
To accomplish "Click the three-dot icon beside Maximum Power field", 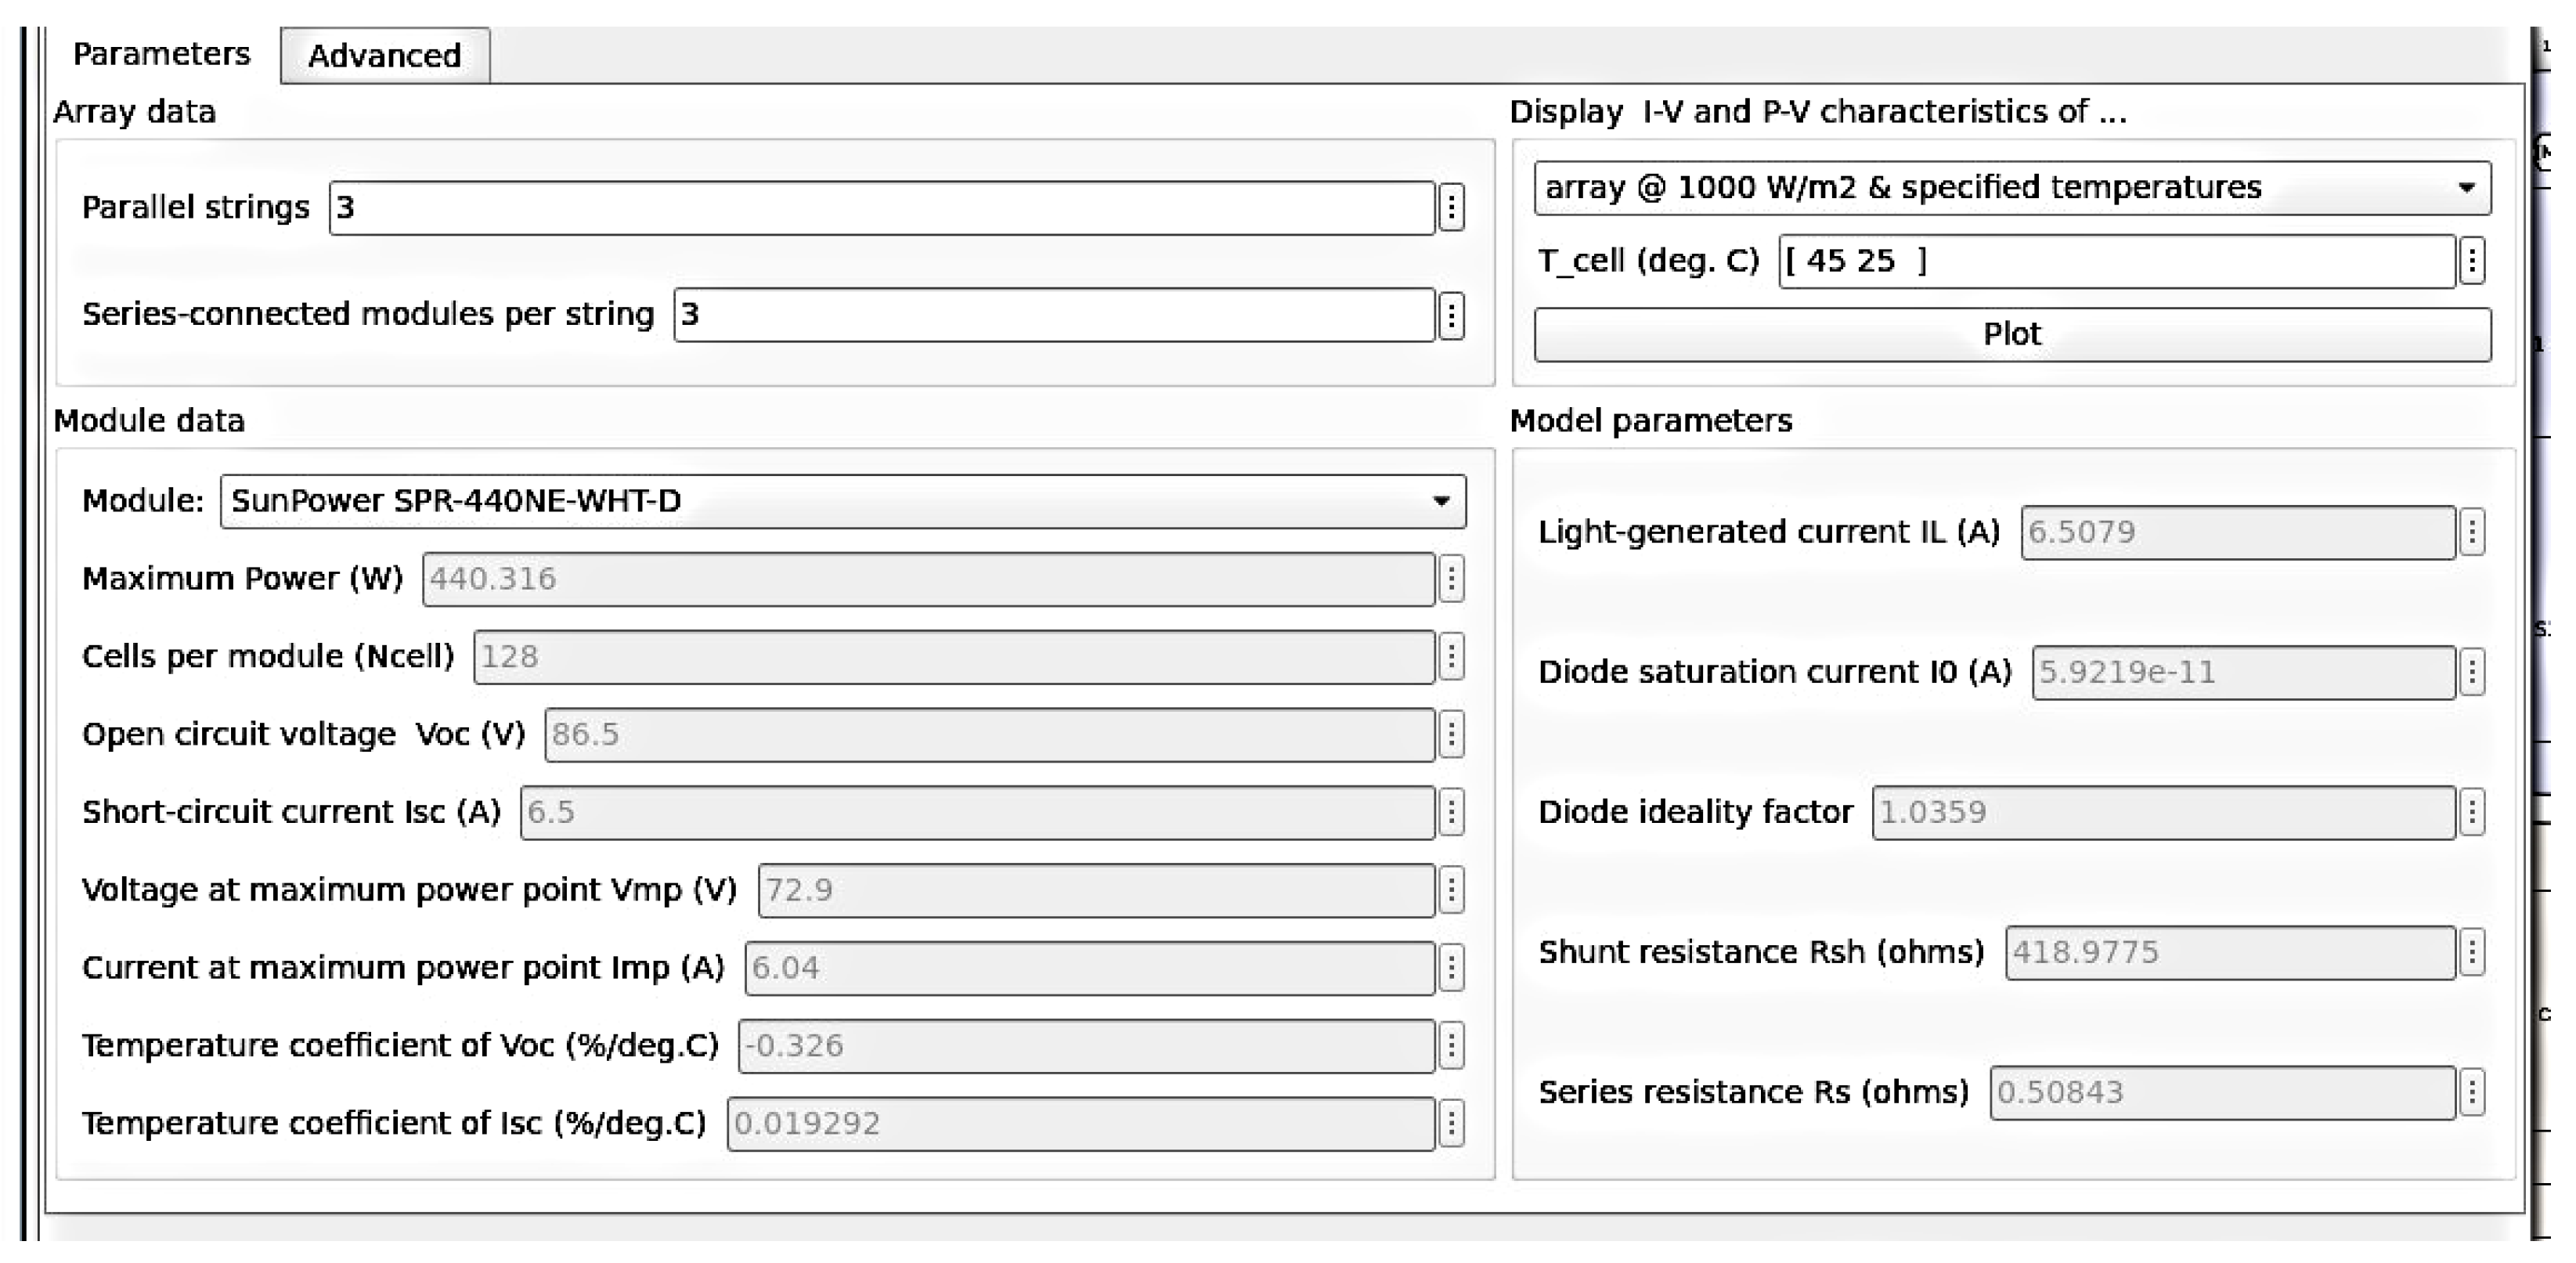I will [1451, 579].
